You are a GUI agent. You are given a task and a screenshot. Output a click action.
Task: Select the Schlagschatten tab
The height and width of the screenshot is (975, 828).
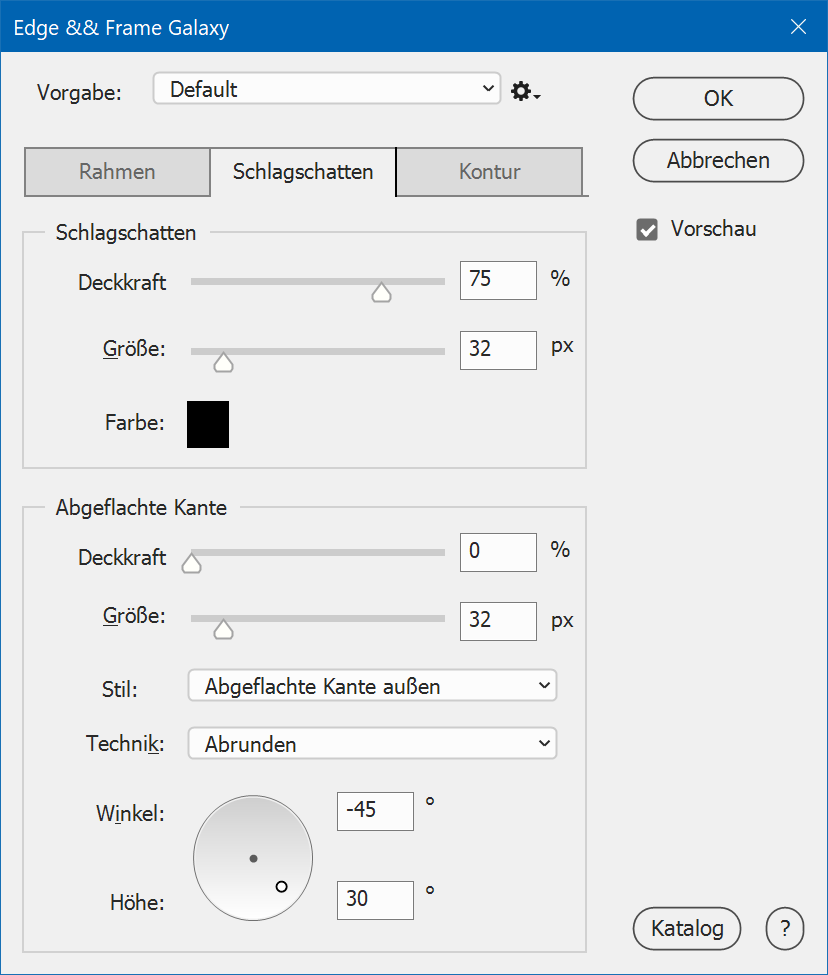coord(303,172)
